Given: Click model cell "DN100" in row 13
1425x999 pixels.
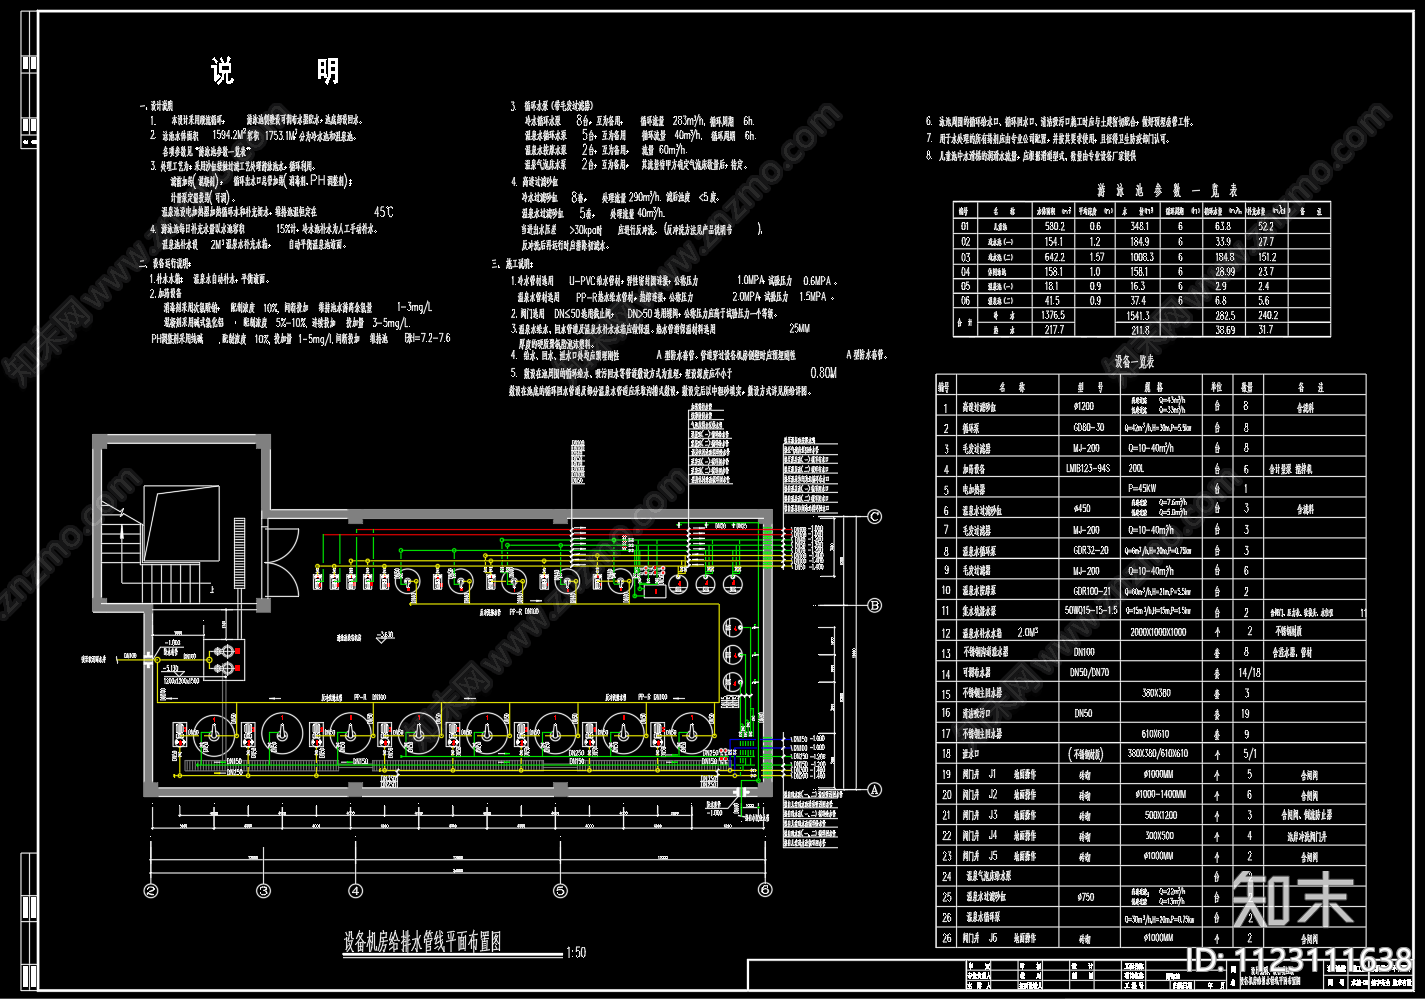Looking at the screenshot, I should click(1084, 652).
